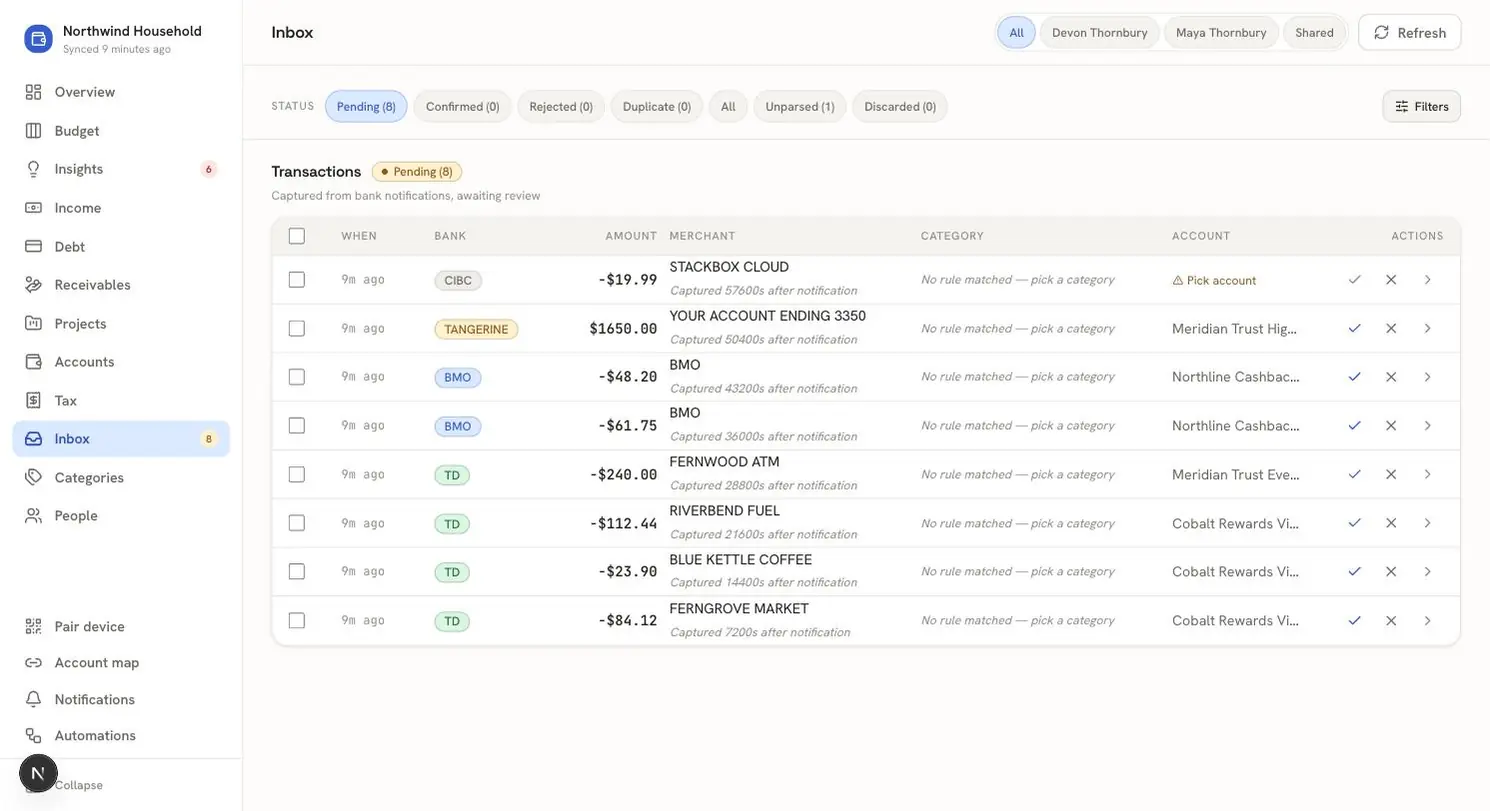The width and height of the screenshot is (1490, 811).
Task: Reject the BLUE KETTLE COFFEE transaction
Action: pos(1391,571)
